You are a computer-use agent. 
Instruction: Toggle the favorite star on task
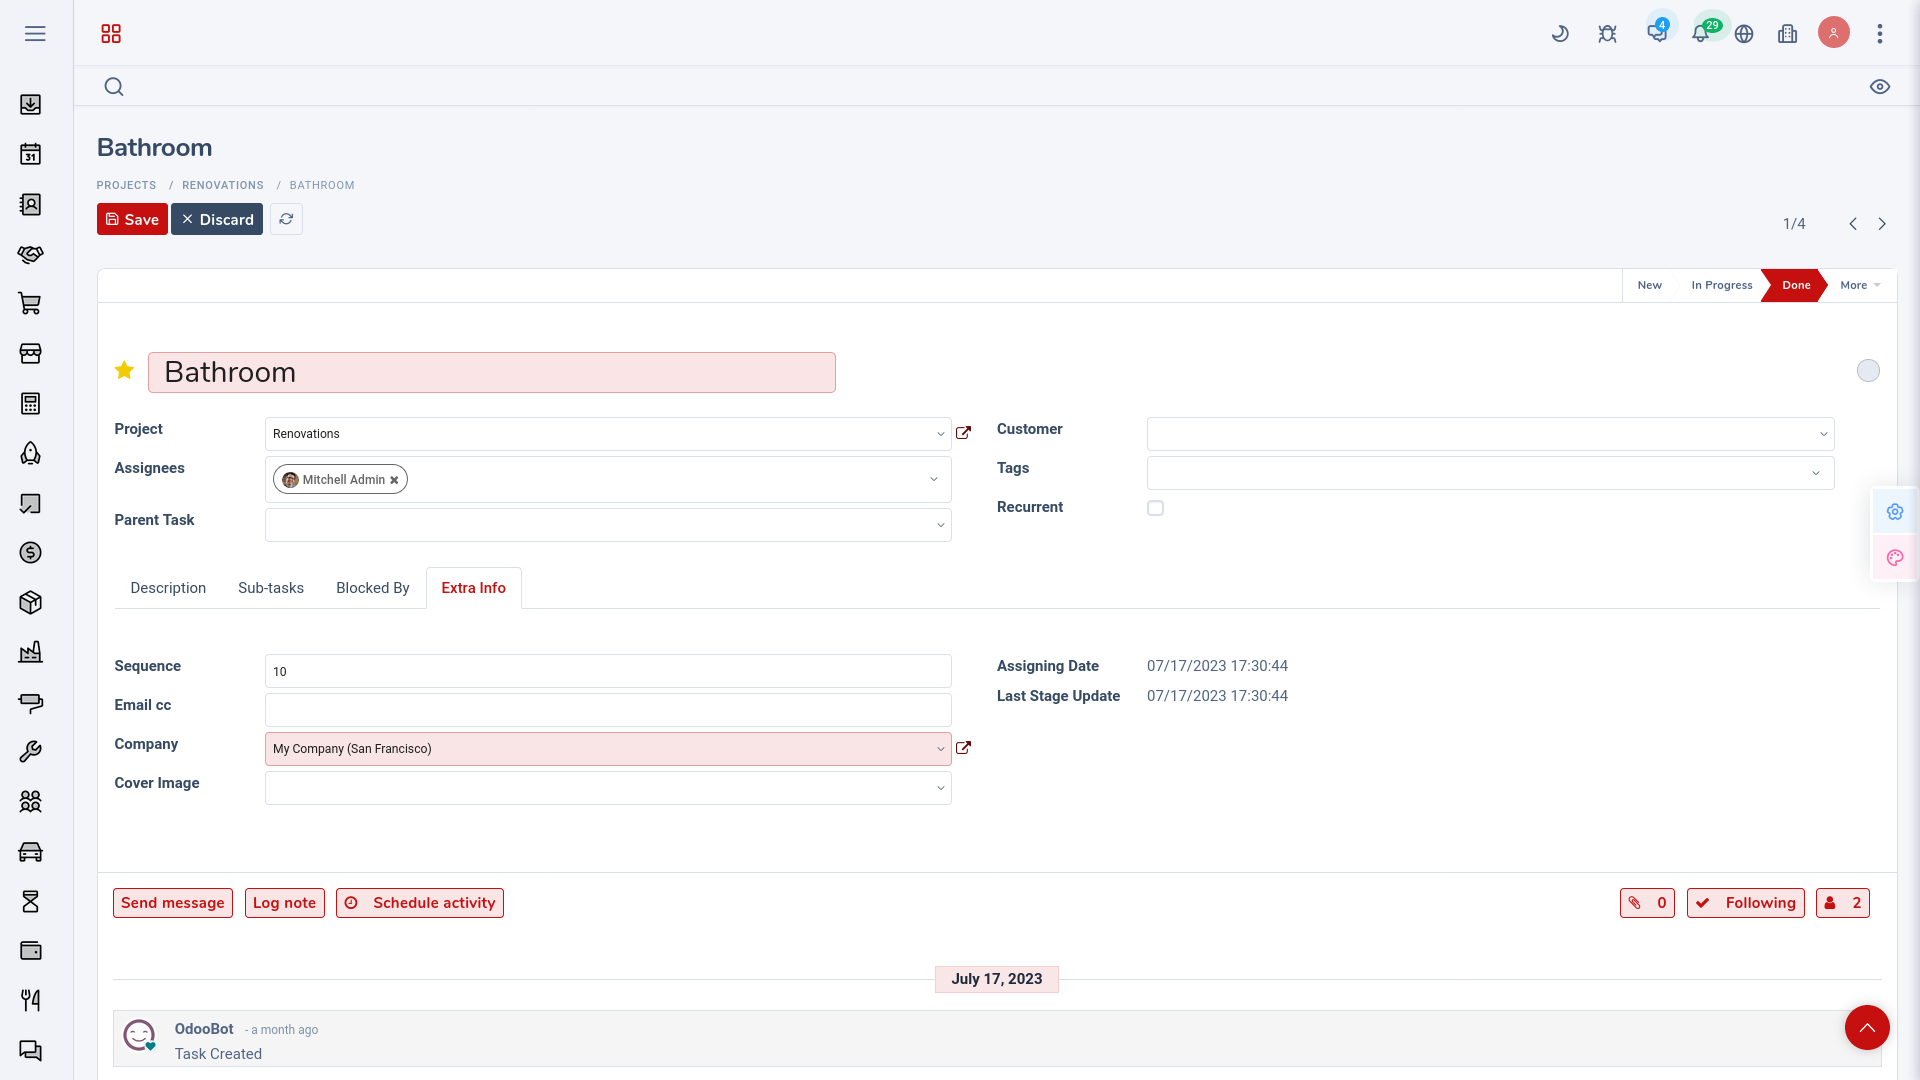[124, 371]
